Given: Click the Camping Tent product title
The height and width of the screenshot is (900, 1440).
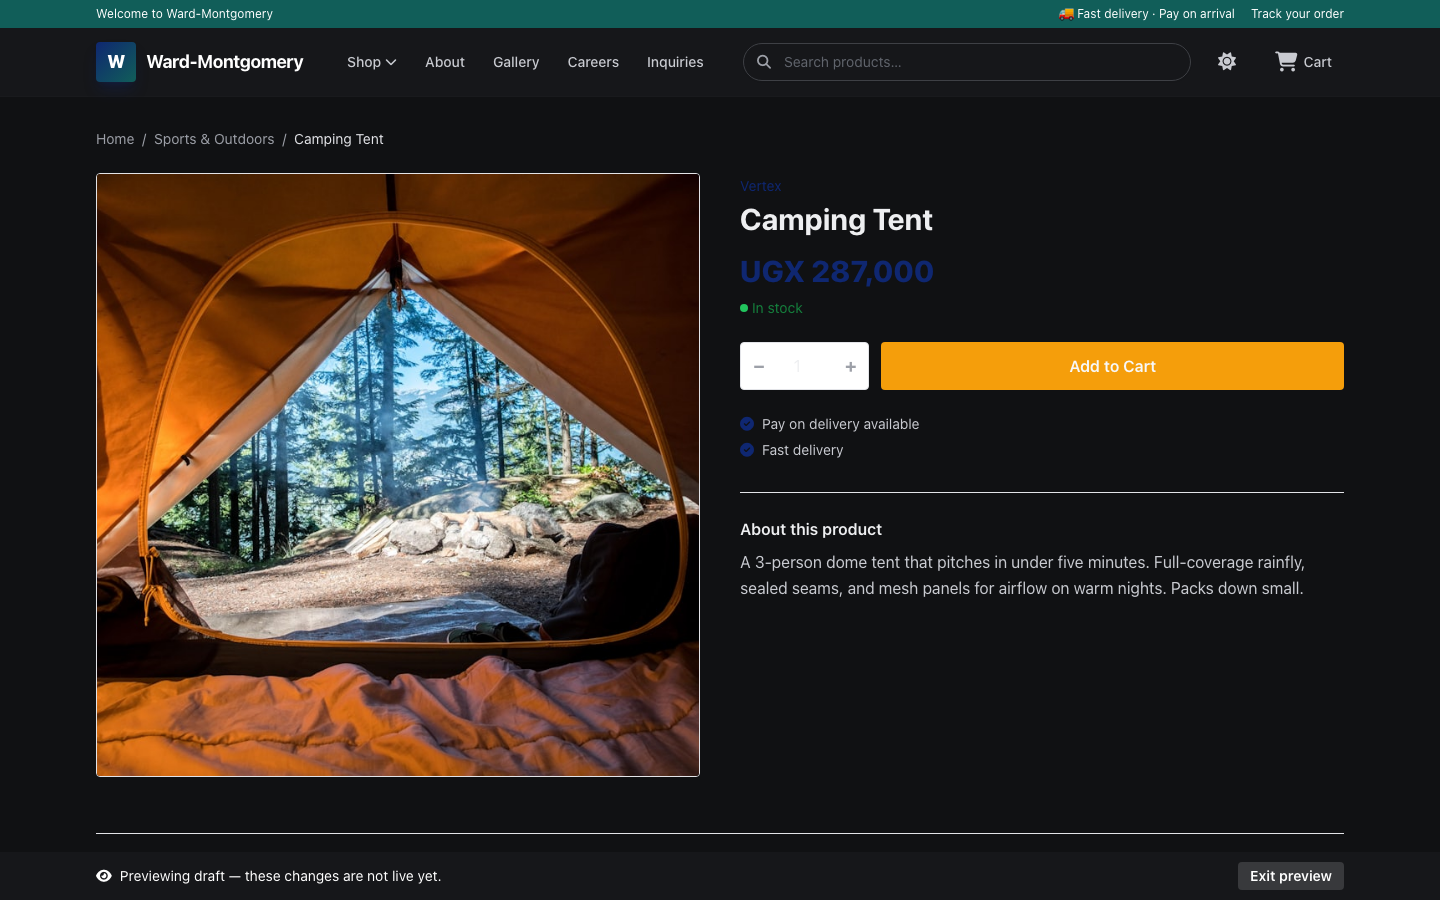Looking at the screenshot, I should click(836, 220).
